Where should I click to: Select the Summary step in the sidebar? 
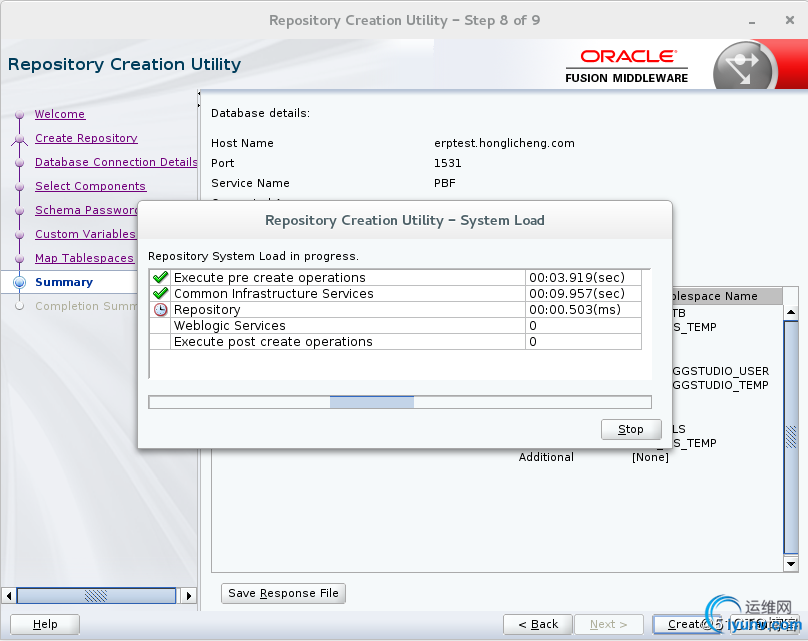64,282
